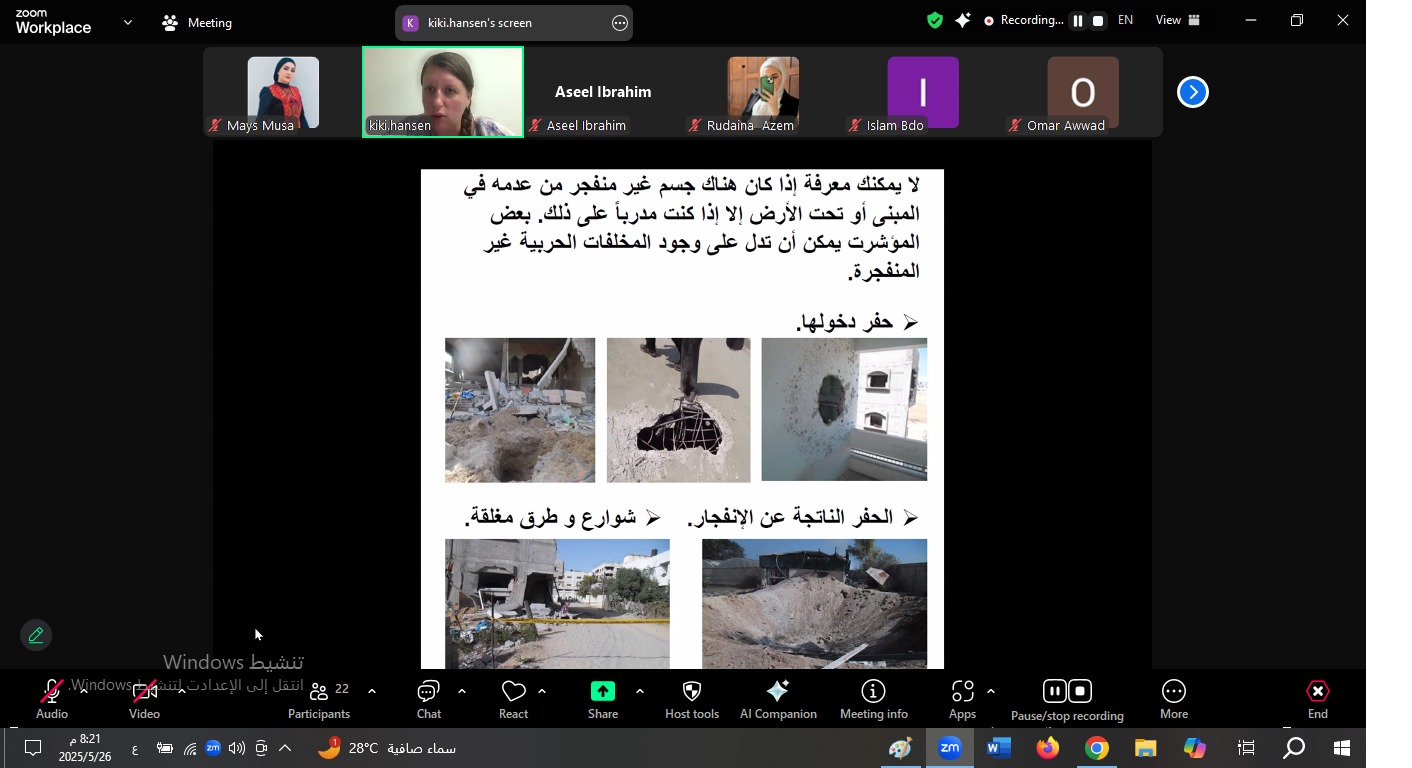The width and height of the screenshot is (1412, 768).
Task: Open Word from the taskbar
Action: [x=999, y=748]
